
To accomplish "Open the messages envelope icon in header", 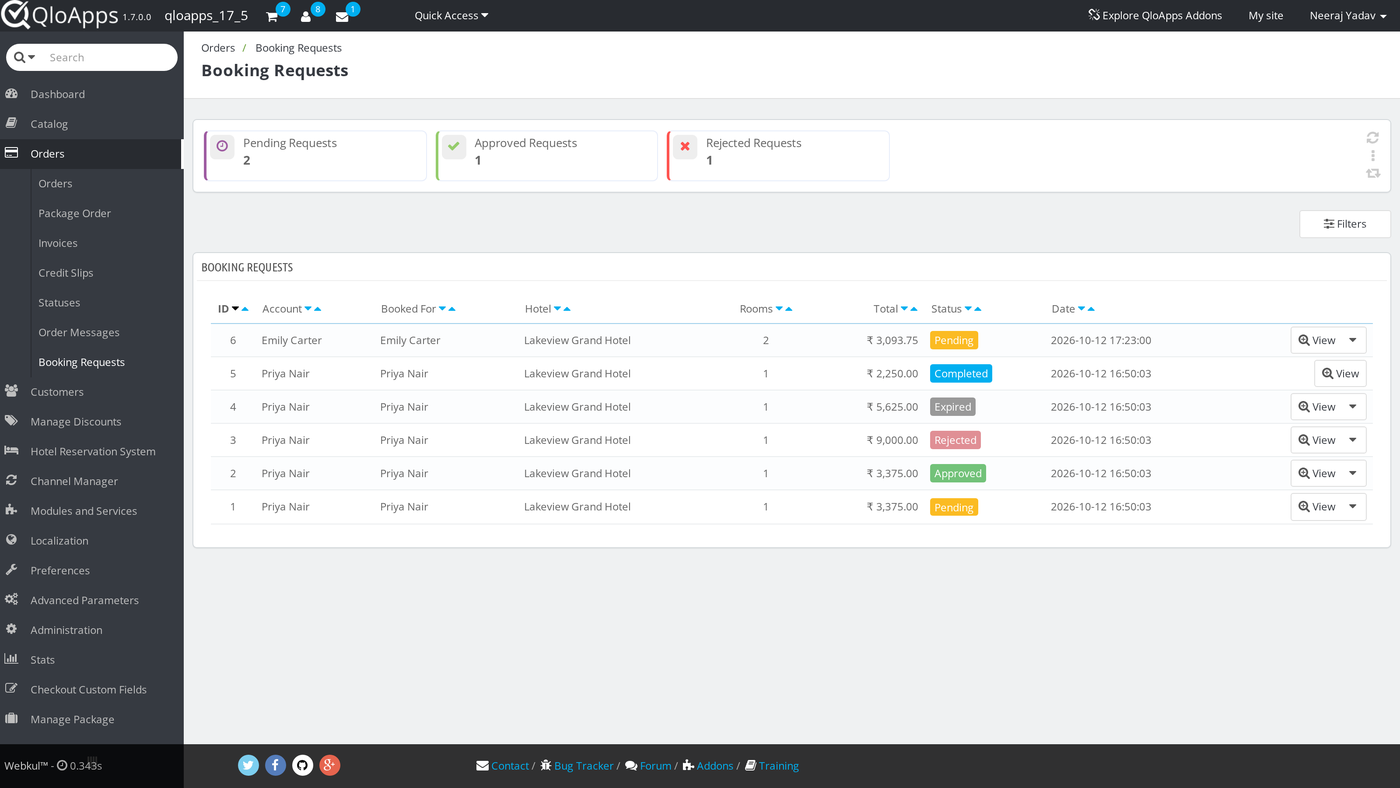I will [342, 16].
